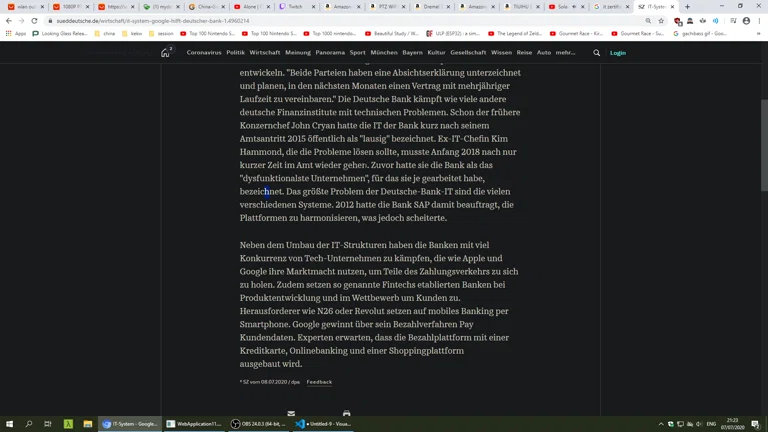Click the Login link
Image resolution: width=768 pixels, height=432 pixels.
pyautogui.click(x=618, y=53)
